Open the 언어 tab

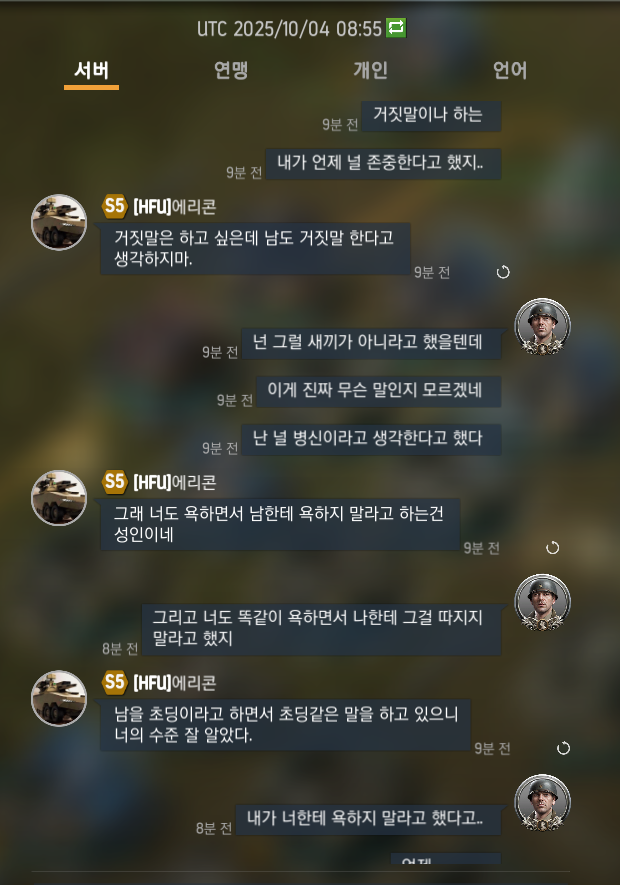pyautogui.click(x=510, y=71)
